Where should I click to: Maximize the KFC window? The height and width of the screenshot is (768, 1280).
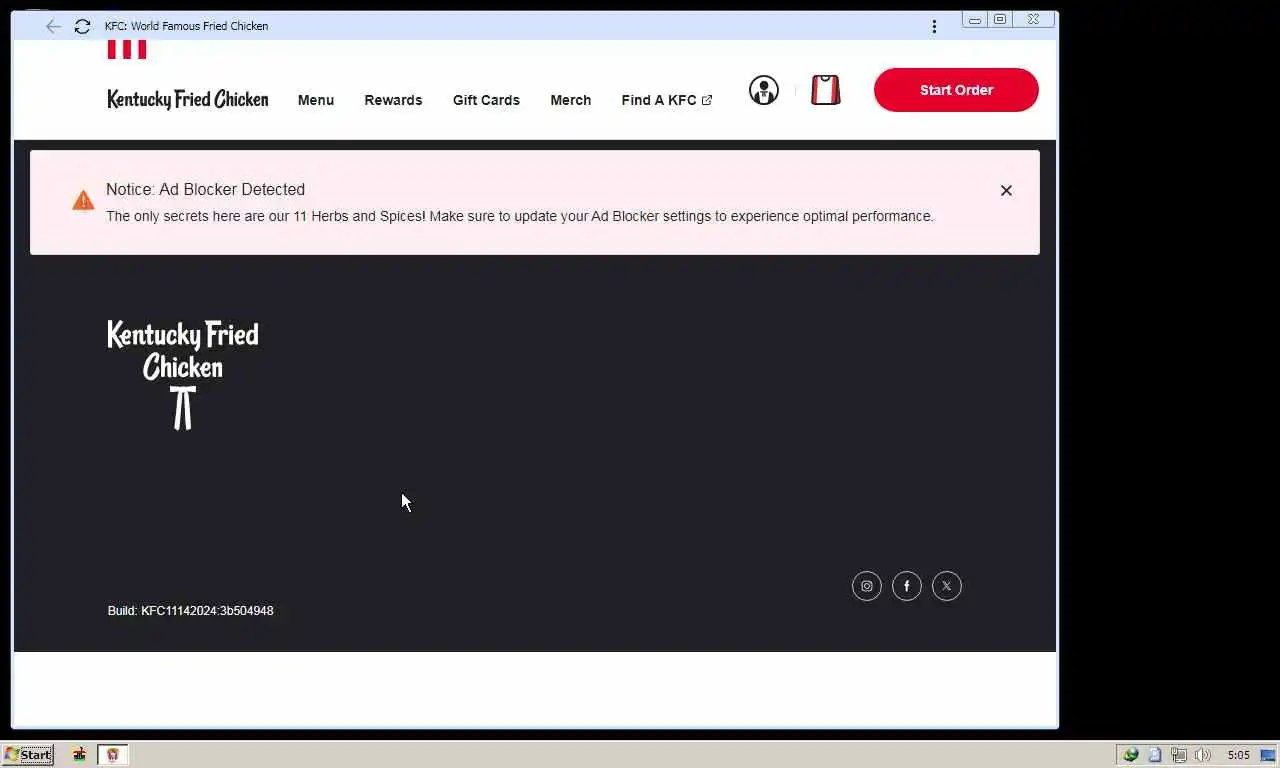(x=1000, y=19)
